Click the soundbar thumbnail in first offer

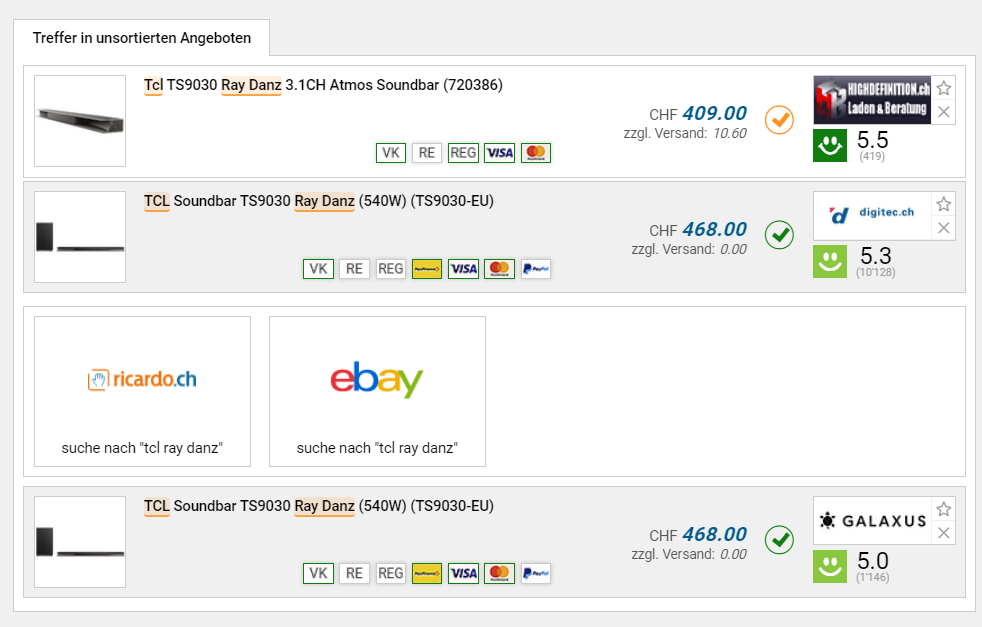80,121
